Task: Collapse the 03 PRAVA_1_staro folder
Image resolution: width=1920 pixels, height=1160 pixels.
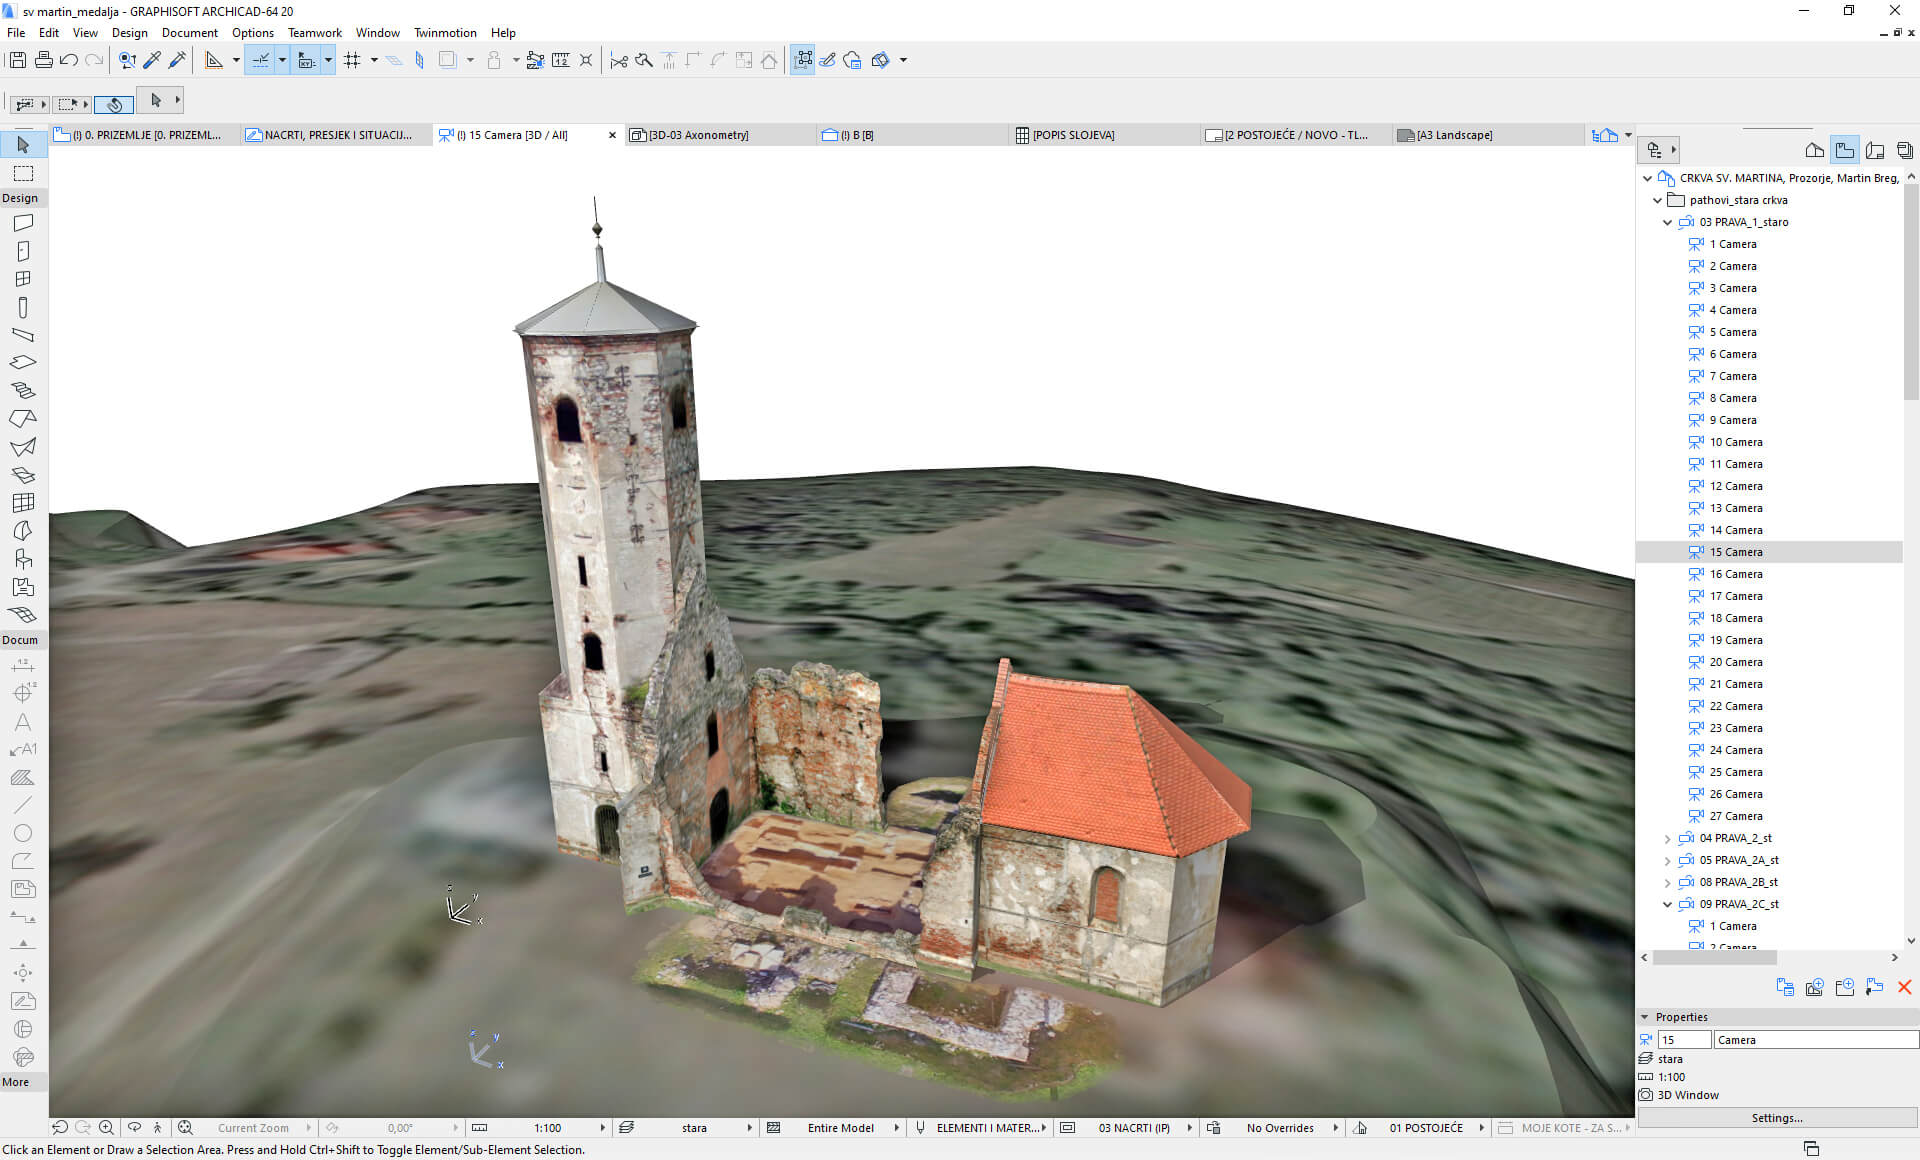Action: click(x=1667, y=222)
